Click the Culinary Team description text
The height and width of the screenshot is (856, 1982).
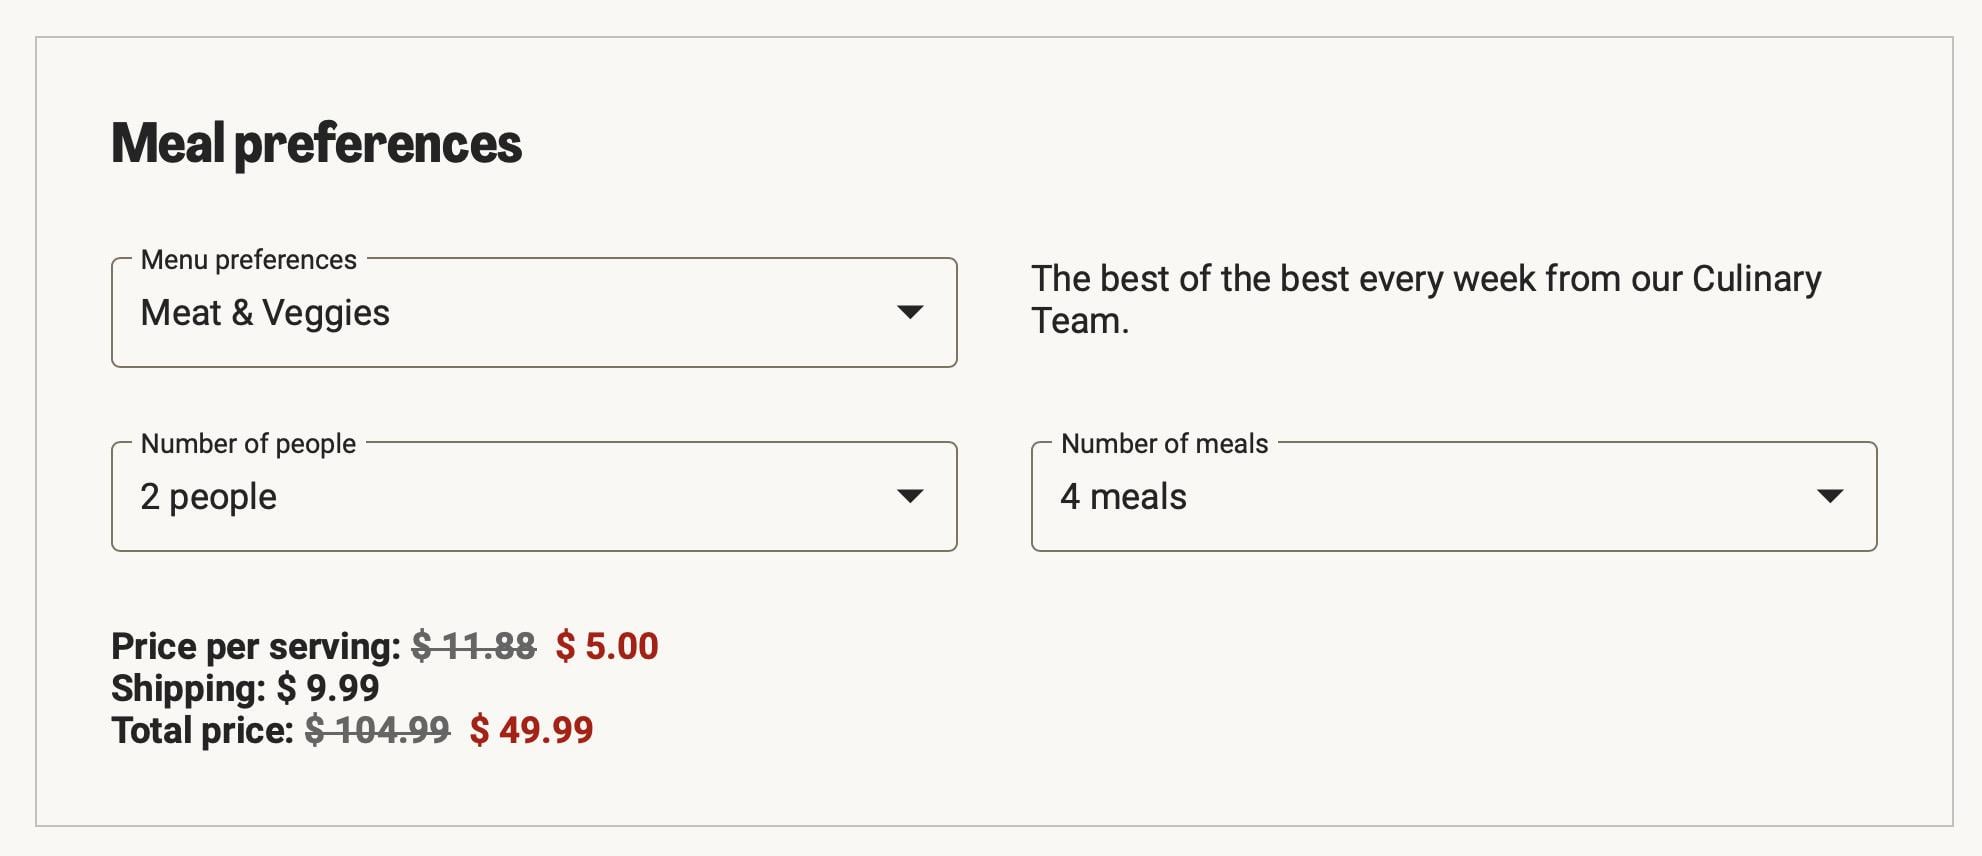(x=1425, y=299)
